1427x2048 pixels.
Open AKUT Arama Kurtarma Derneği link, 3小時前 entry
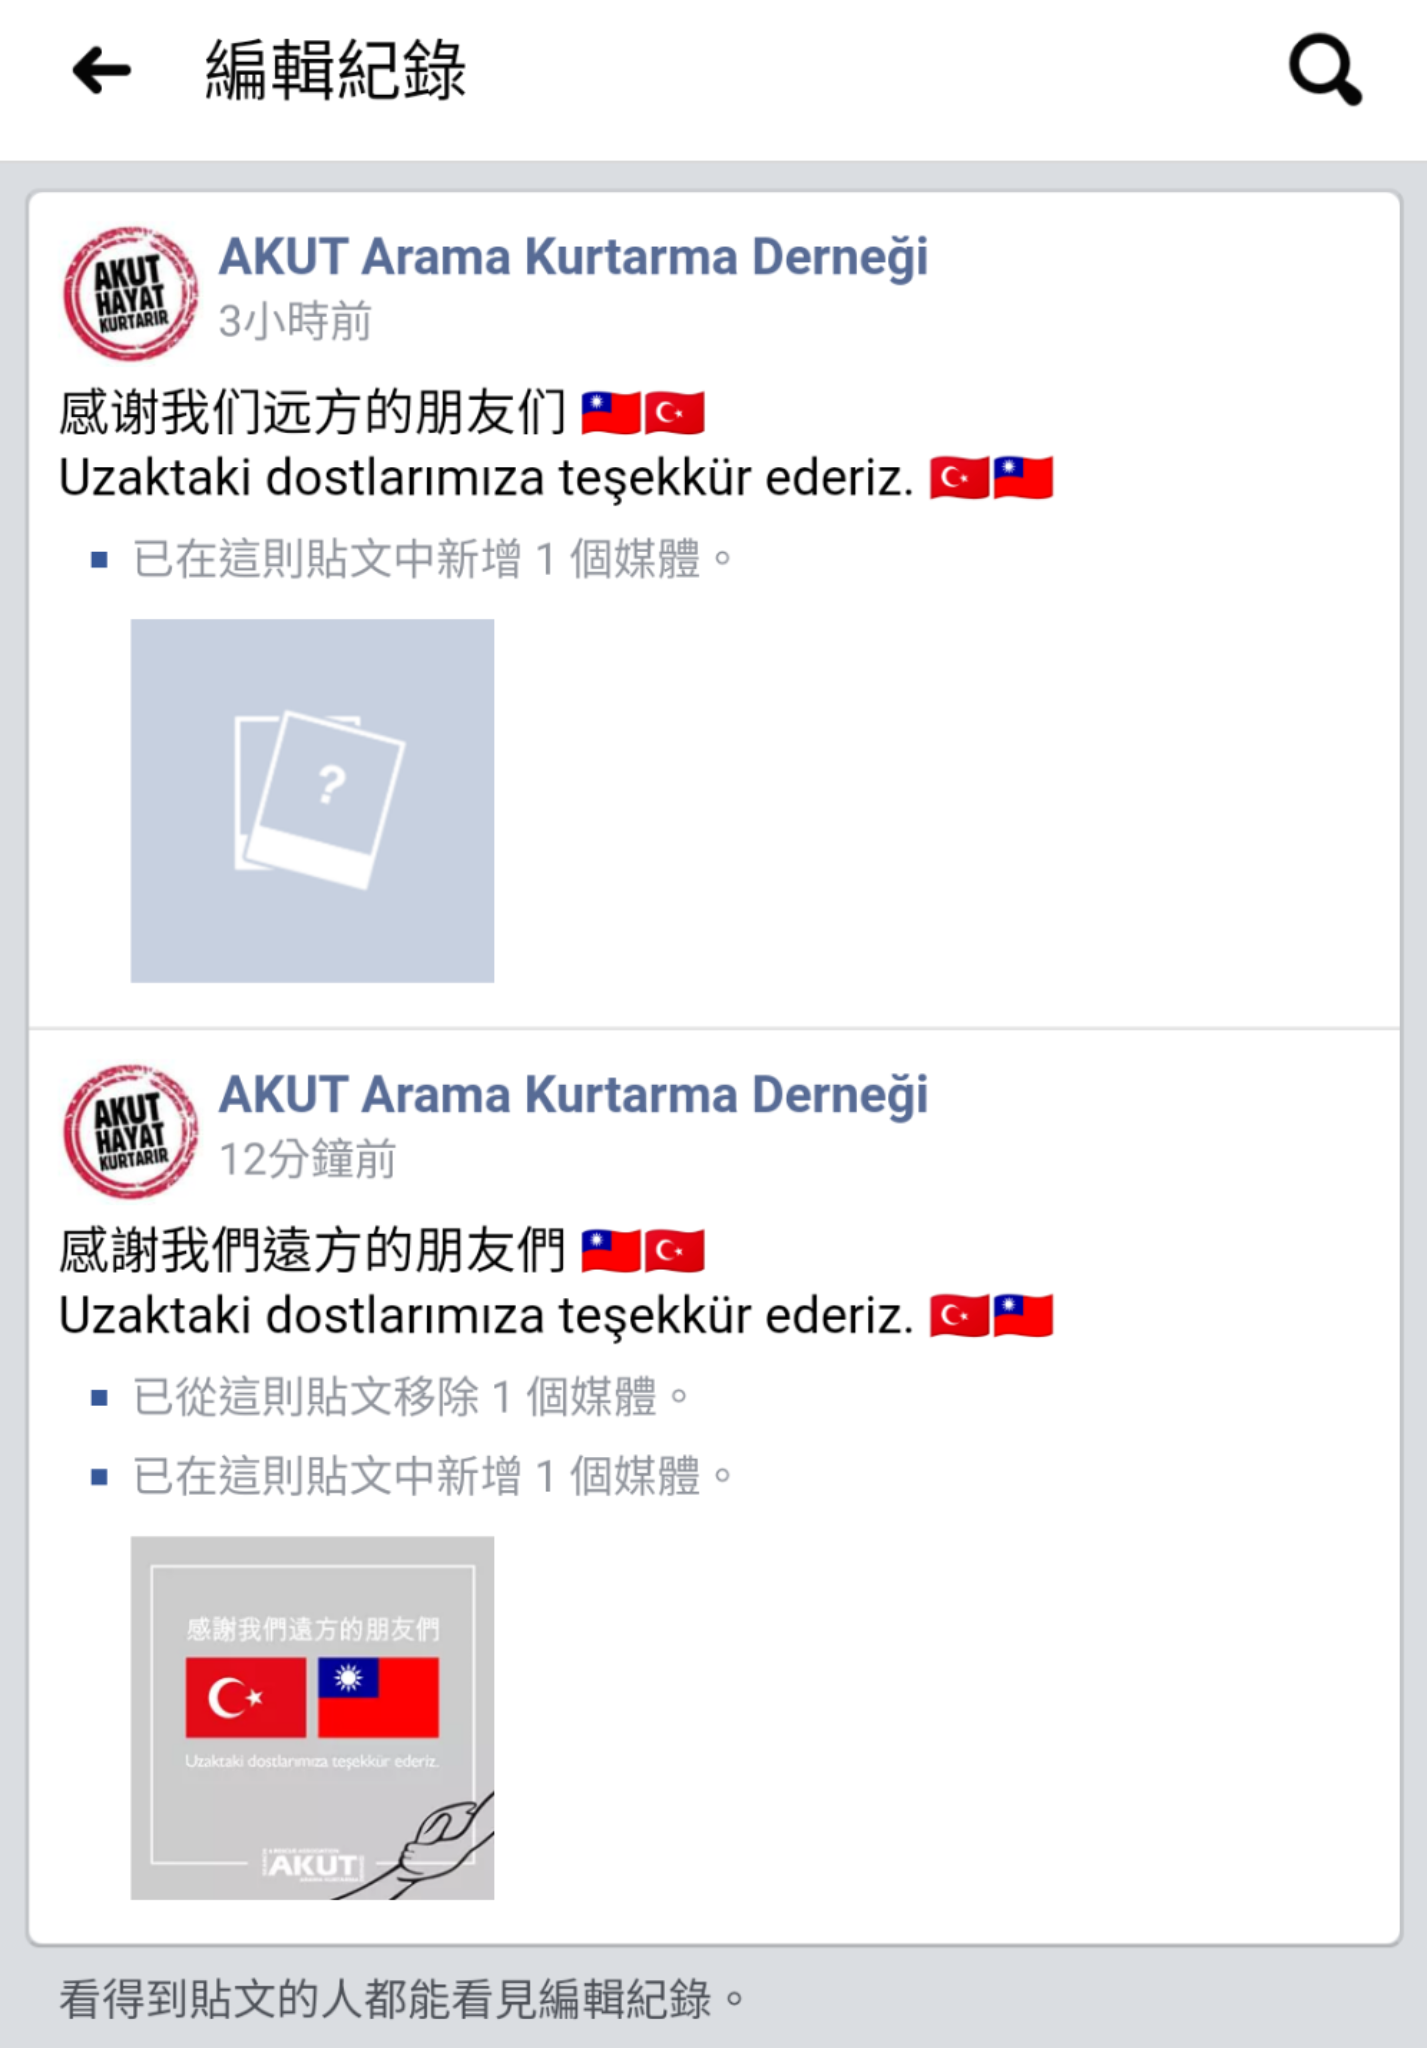[x=573, y=257]
